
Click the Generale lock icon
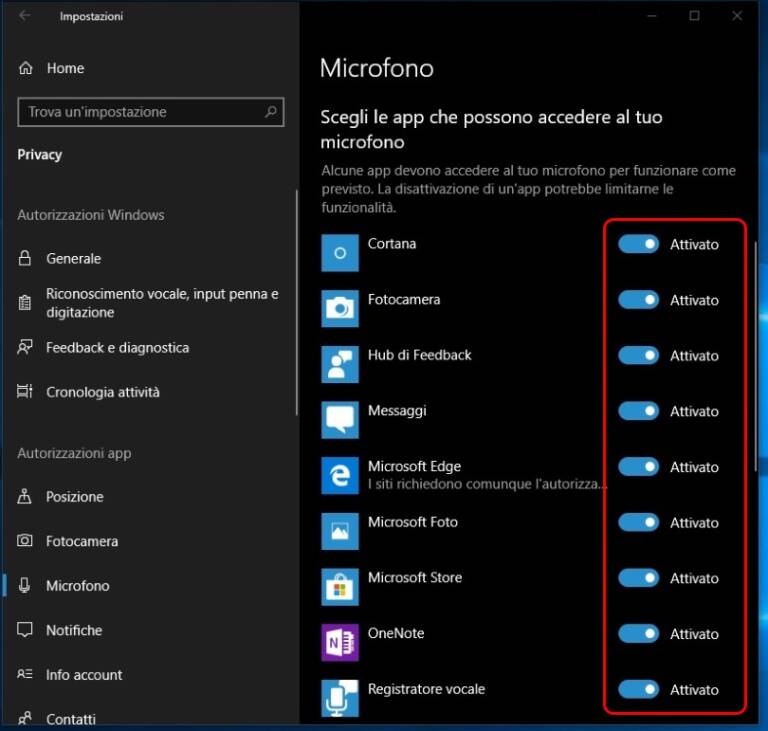coord(24,258)
